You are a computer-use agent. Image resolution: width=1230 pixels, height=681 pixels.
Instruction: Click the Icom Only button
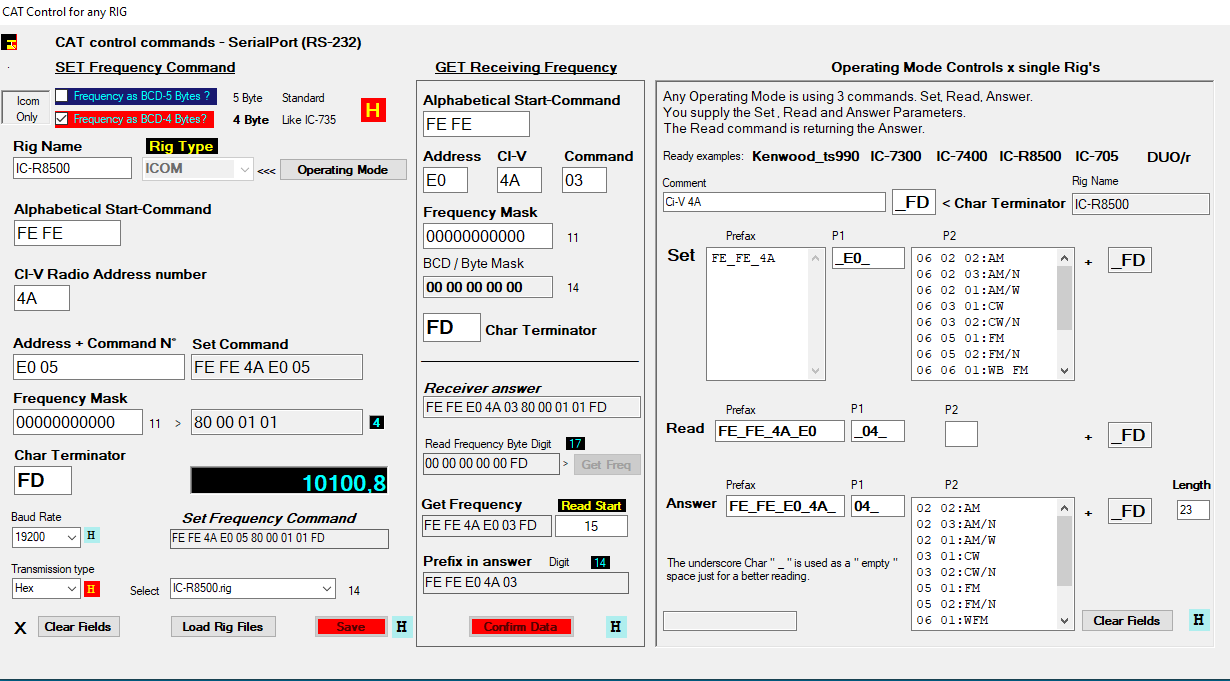click(27, 109)
